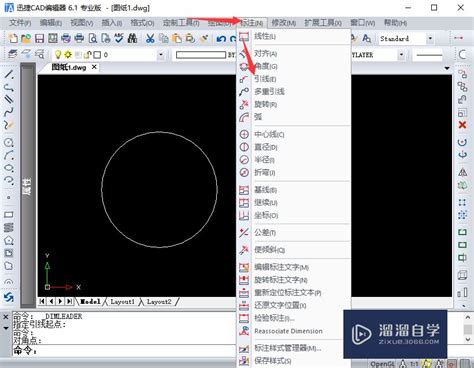Click the OpenGL status bar entry

[x=382, y=364]
